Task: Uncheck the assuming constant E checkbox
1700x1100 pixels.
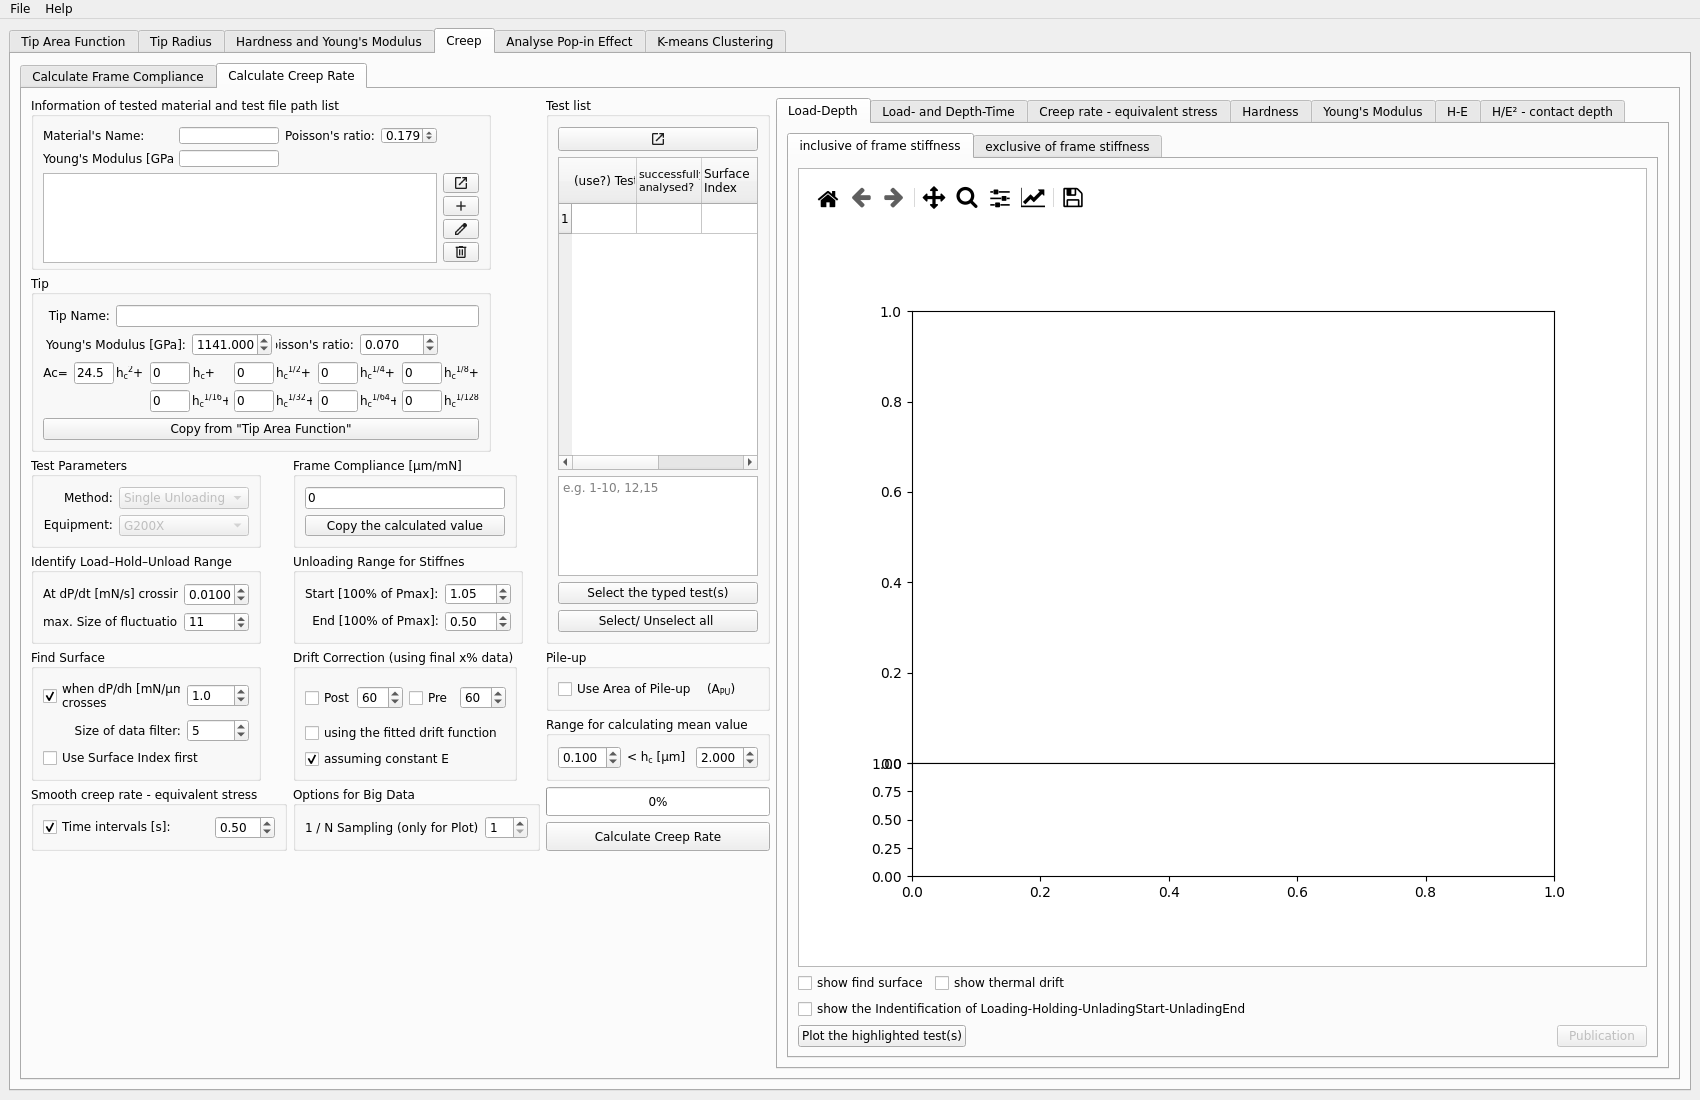Action: click(312, 759)
